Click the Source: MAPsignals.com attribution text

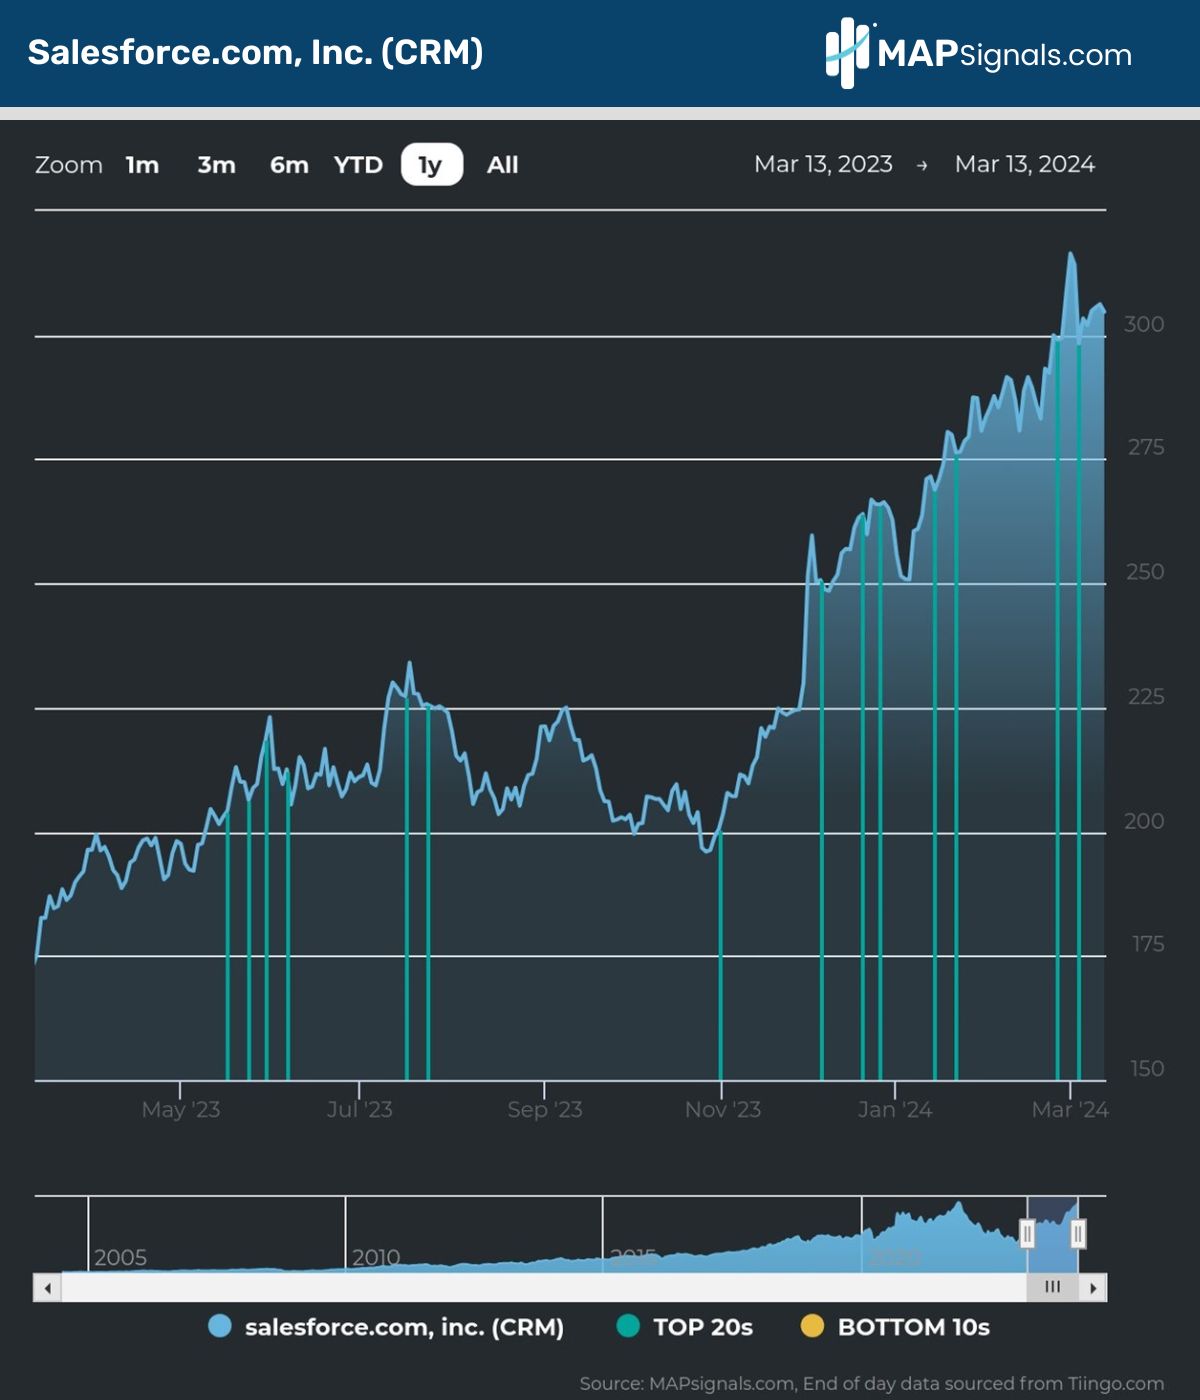click(x=872, y=1384)
